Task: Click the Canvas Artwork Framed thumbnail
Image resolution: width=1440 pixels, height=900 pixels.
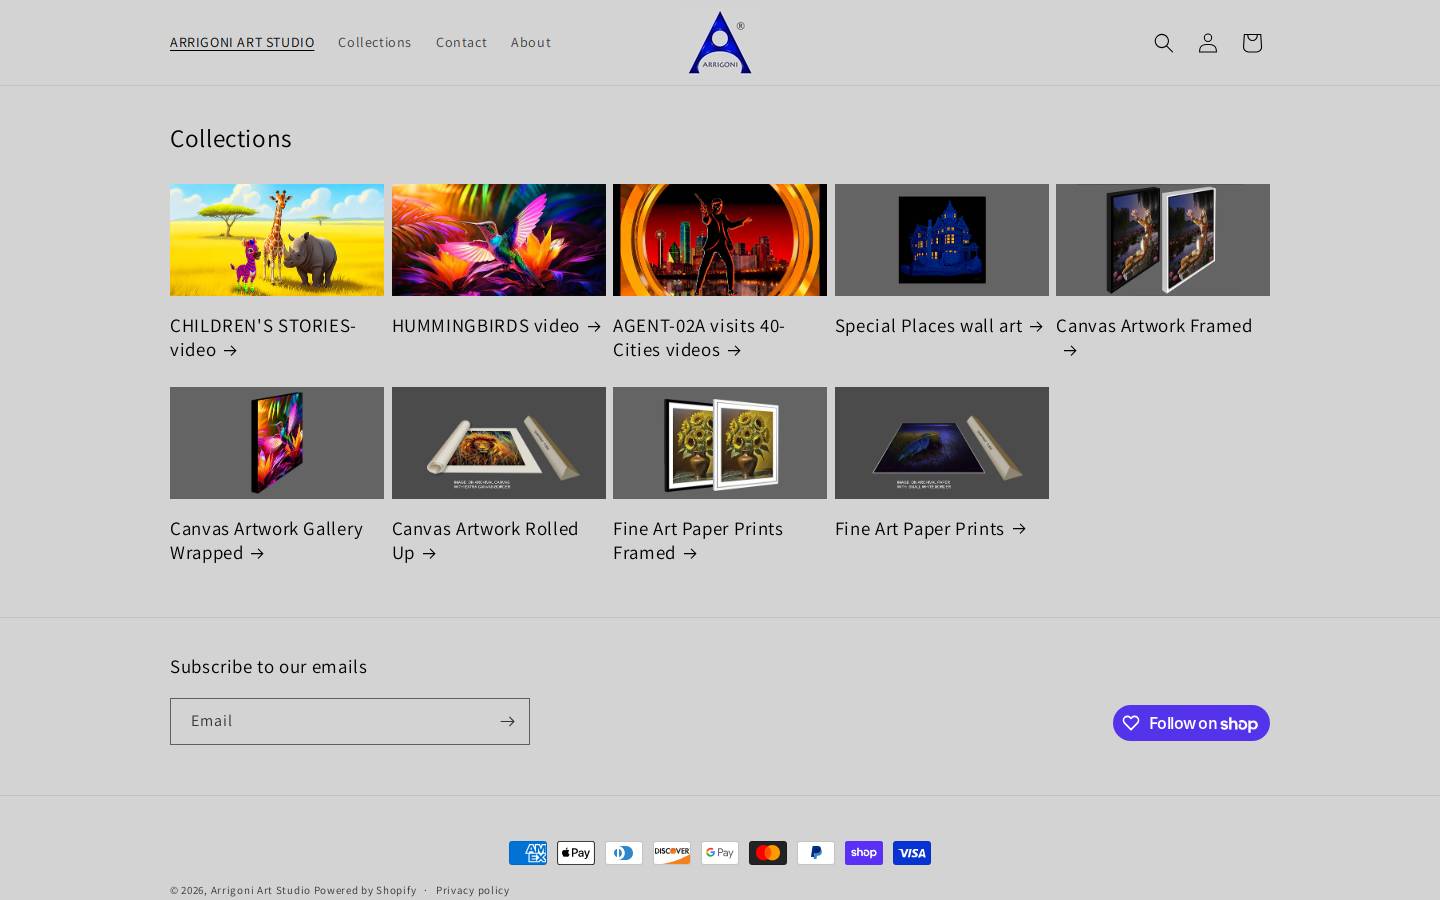Action: coord(1163,240)
